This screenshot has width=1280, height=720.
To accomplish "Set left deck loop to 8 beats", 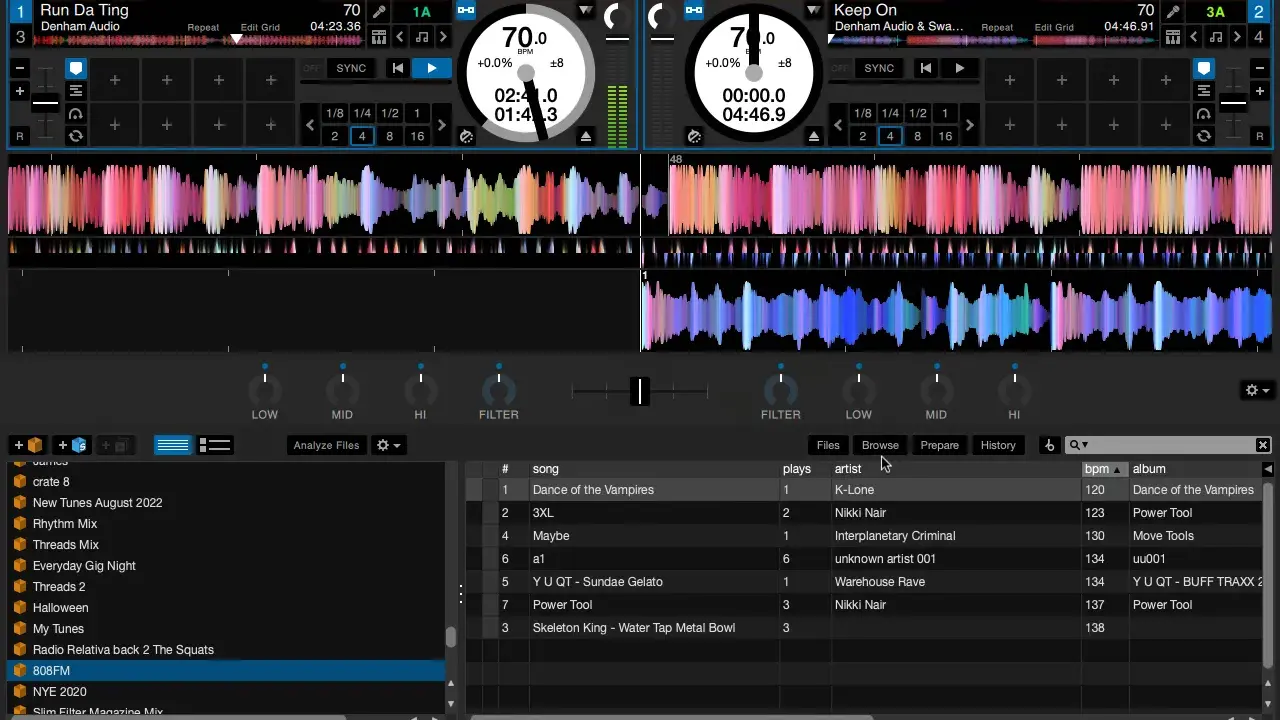I will pos(389,136).
